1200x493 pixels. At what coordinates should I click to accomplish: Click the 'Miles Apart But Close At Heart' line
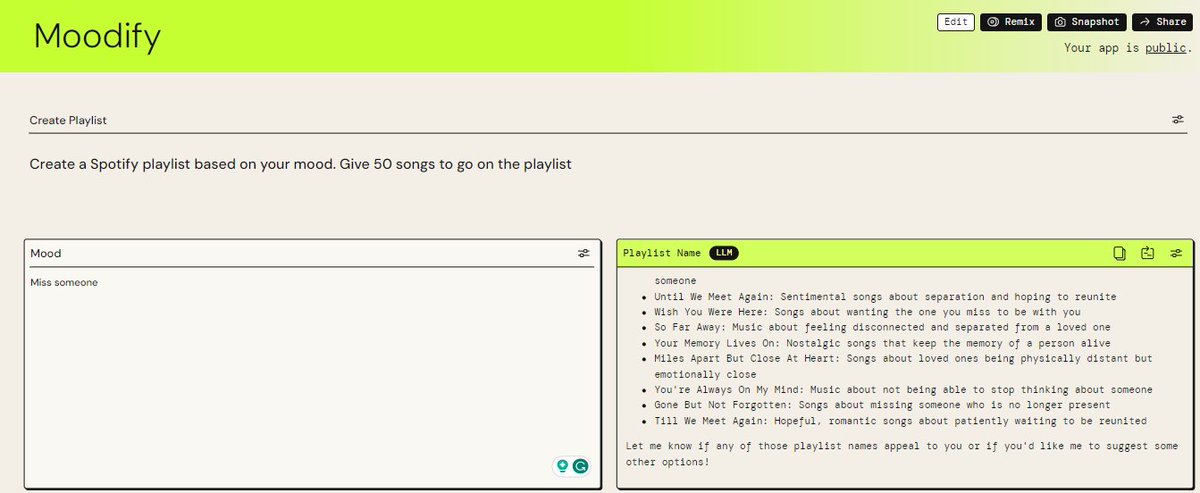point(903,366)
